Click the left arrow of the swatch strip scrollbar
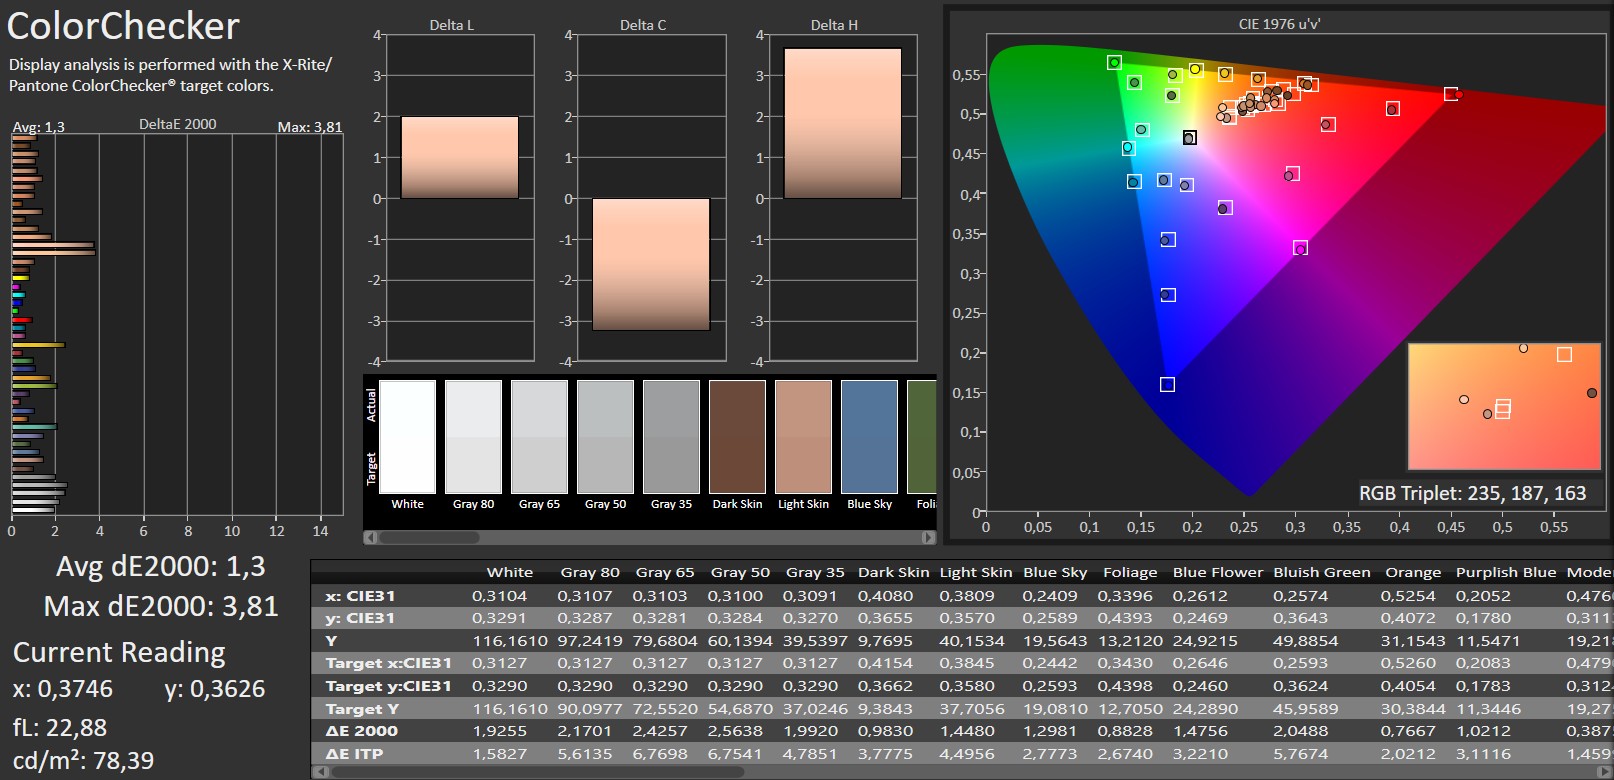Screen dimensions: 1614x780 click(371, 538)
